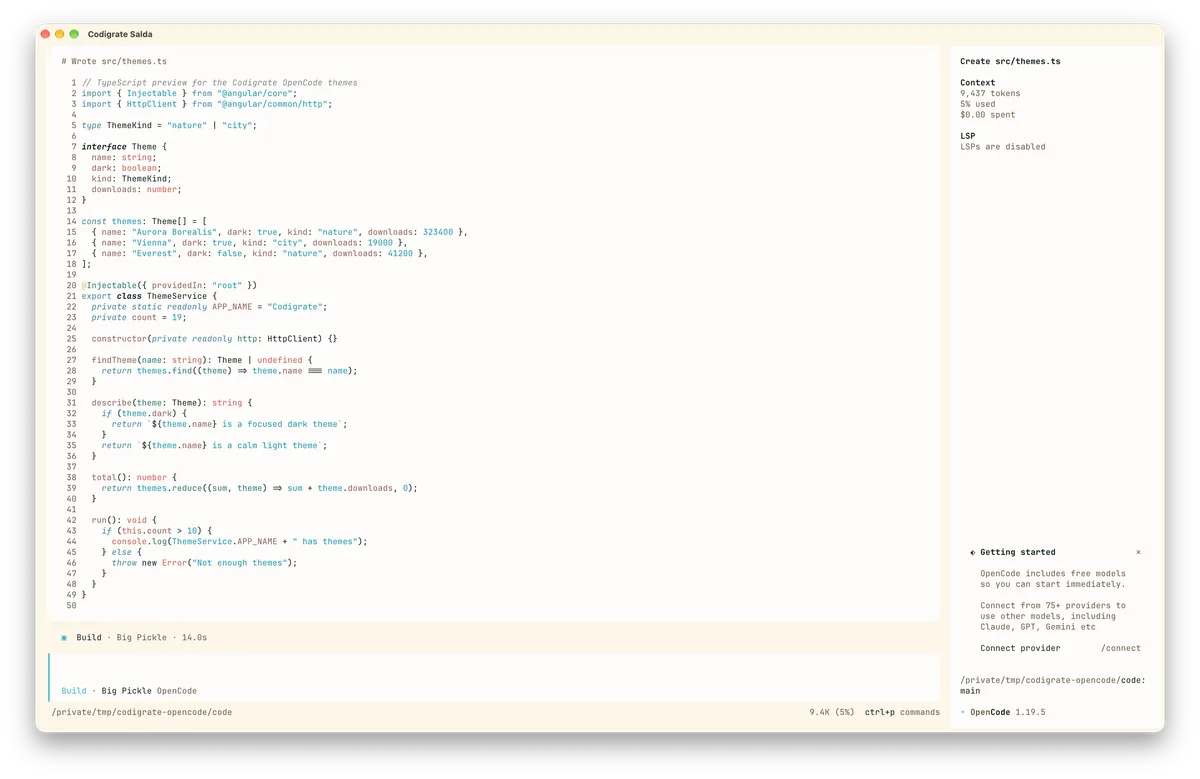The image size is (1200, 779).
Task: Click the "Vienna" theme entry line
Action: (x=249, y=242)
